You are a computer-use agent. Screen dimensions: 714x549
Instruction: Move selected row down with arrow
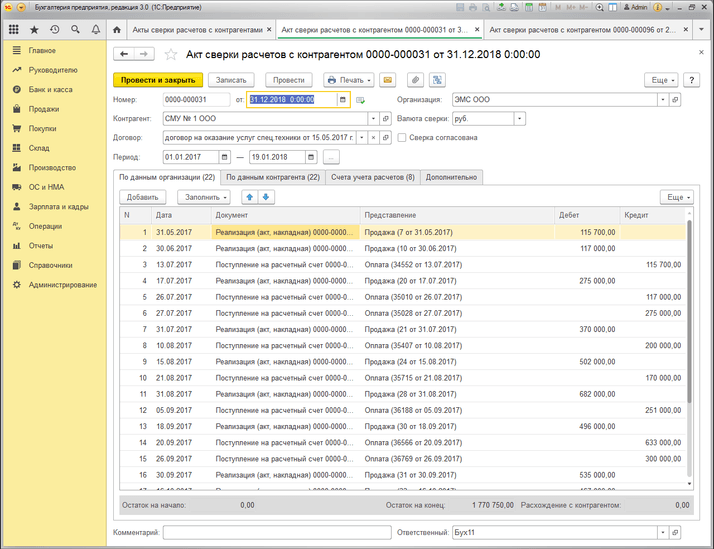click(x=266, y=197)
